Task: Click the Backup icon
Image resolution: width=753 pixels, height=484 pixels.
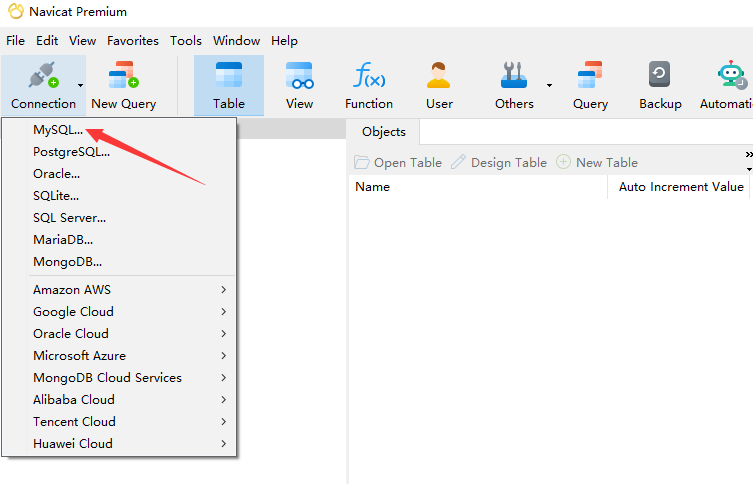Action: click(x=659, y=74)
